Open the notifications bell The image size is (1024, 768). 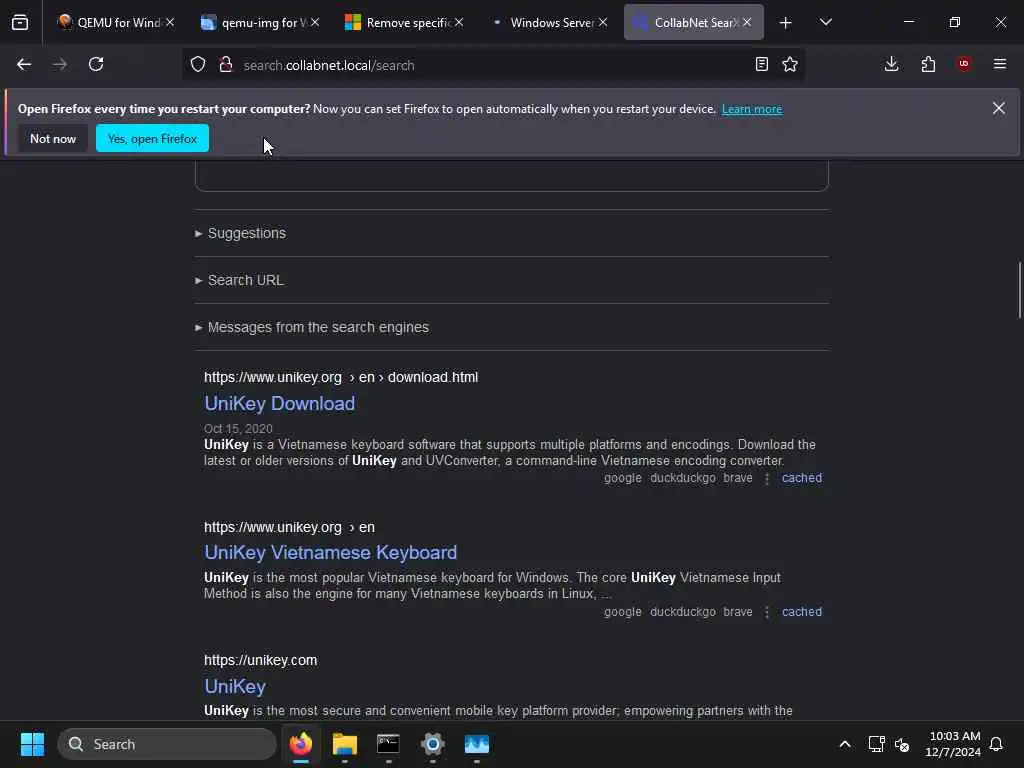click(x=997, y=744)
